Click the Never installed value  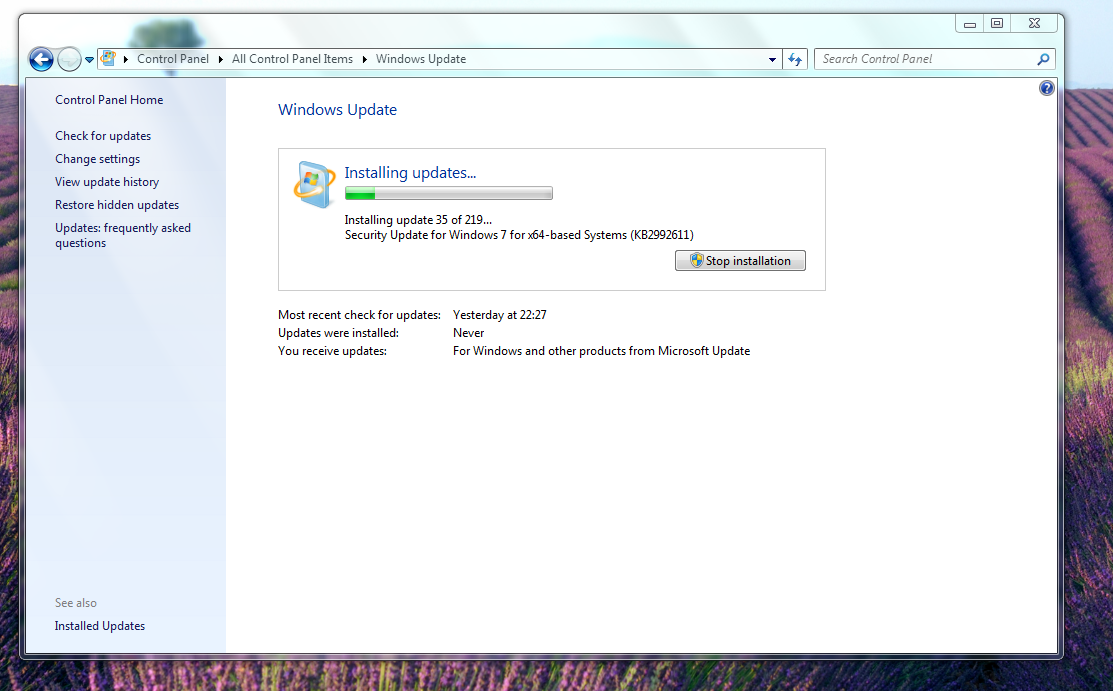tap(468, 333)
